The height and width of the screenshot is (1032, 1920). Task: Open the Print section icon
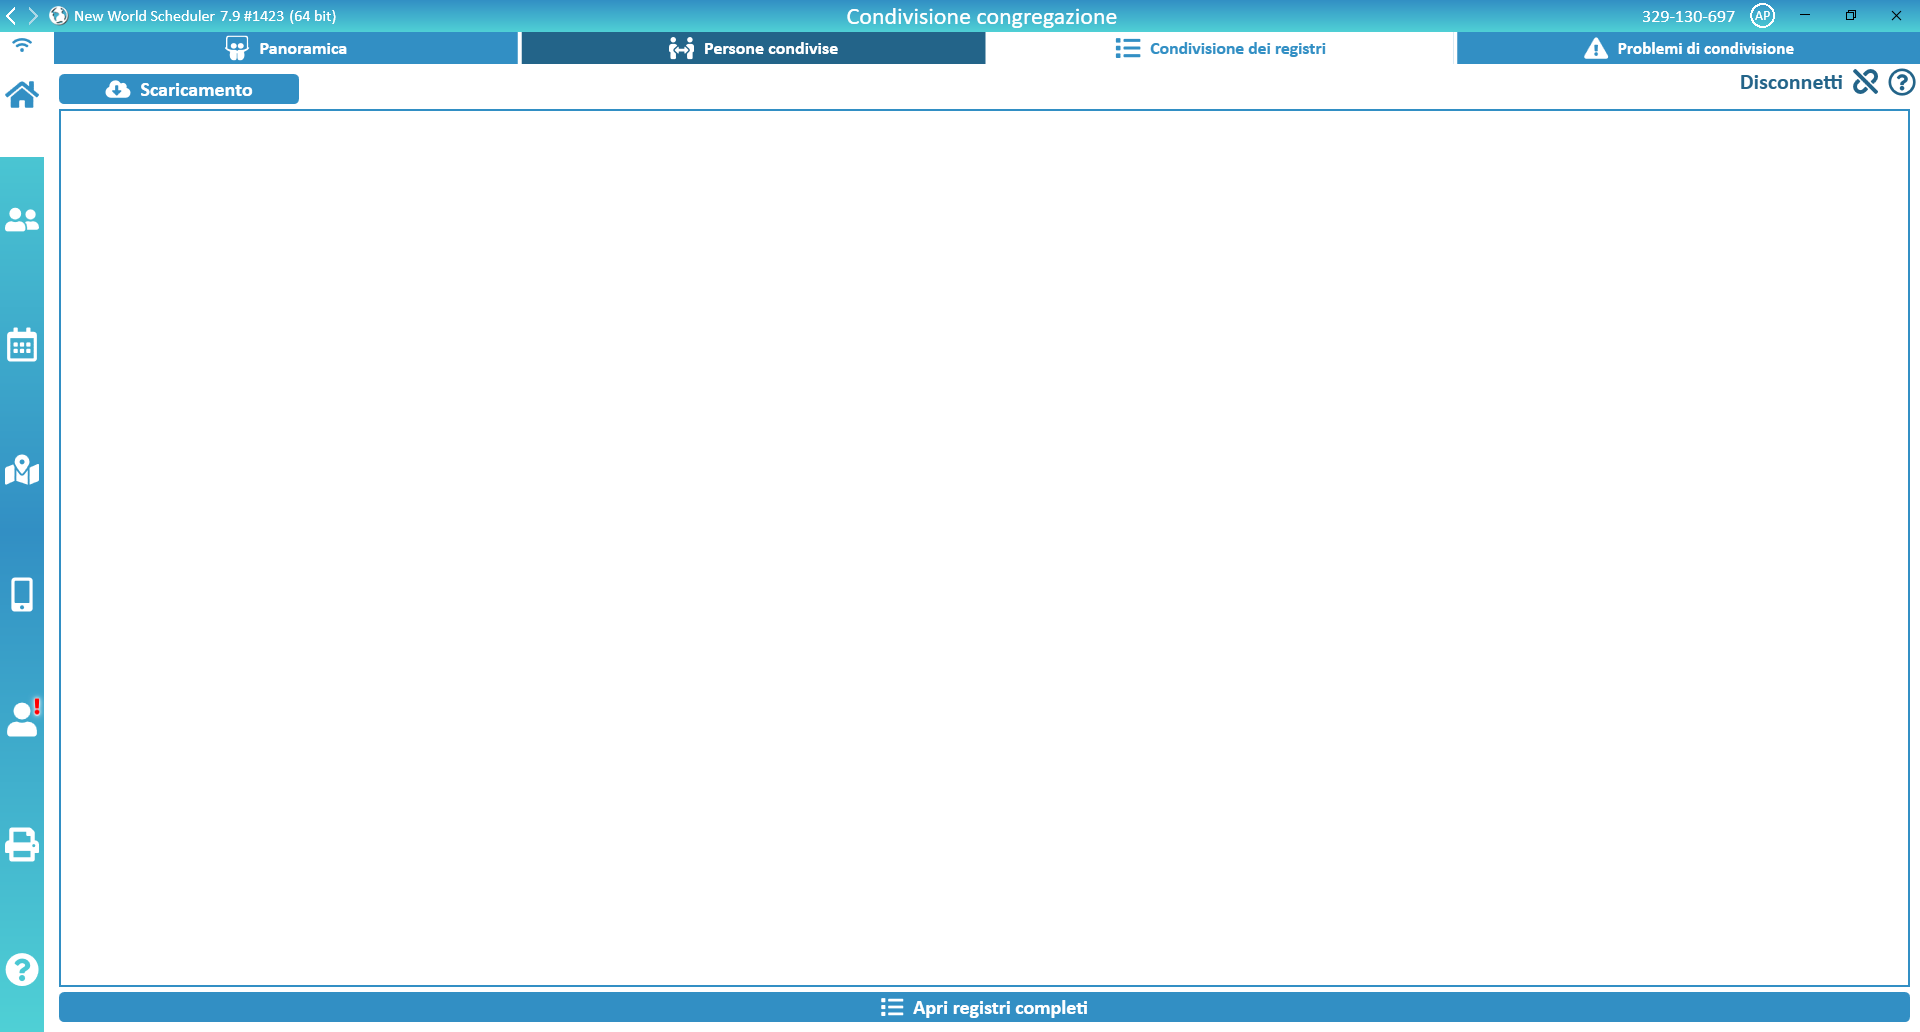pyautogui.click(x=22, y=844)
